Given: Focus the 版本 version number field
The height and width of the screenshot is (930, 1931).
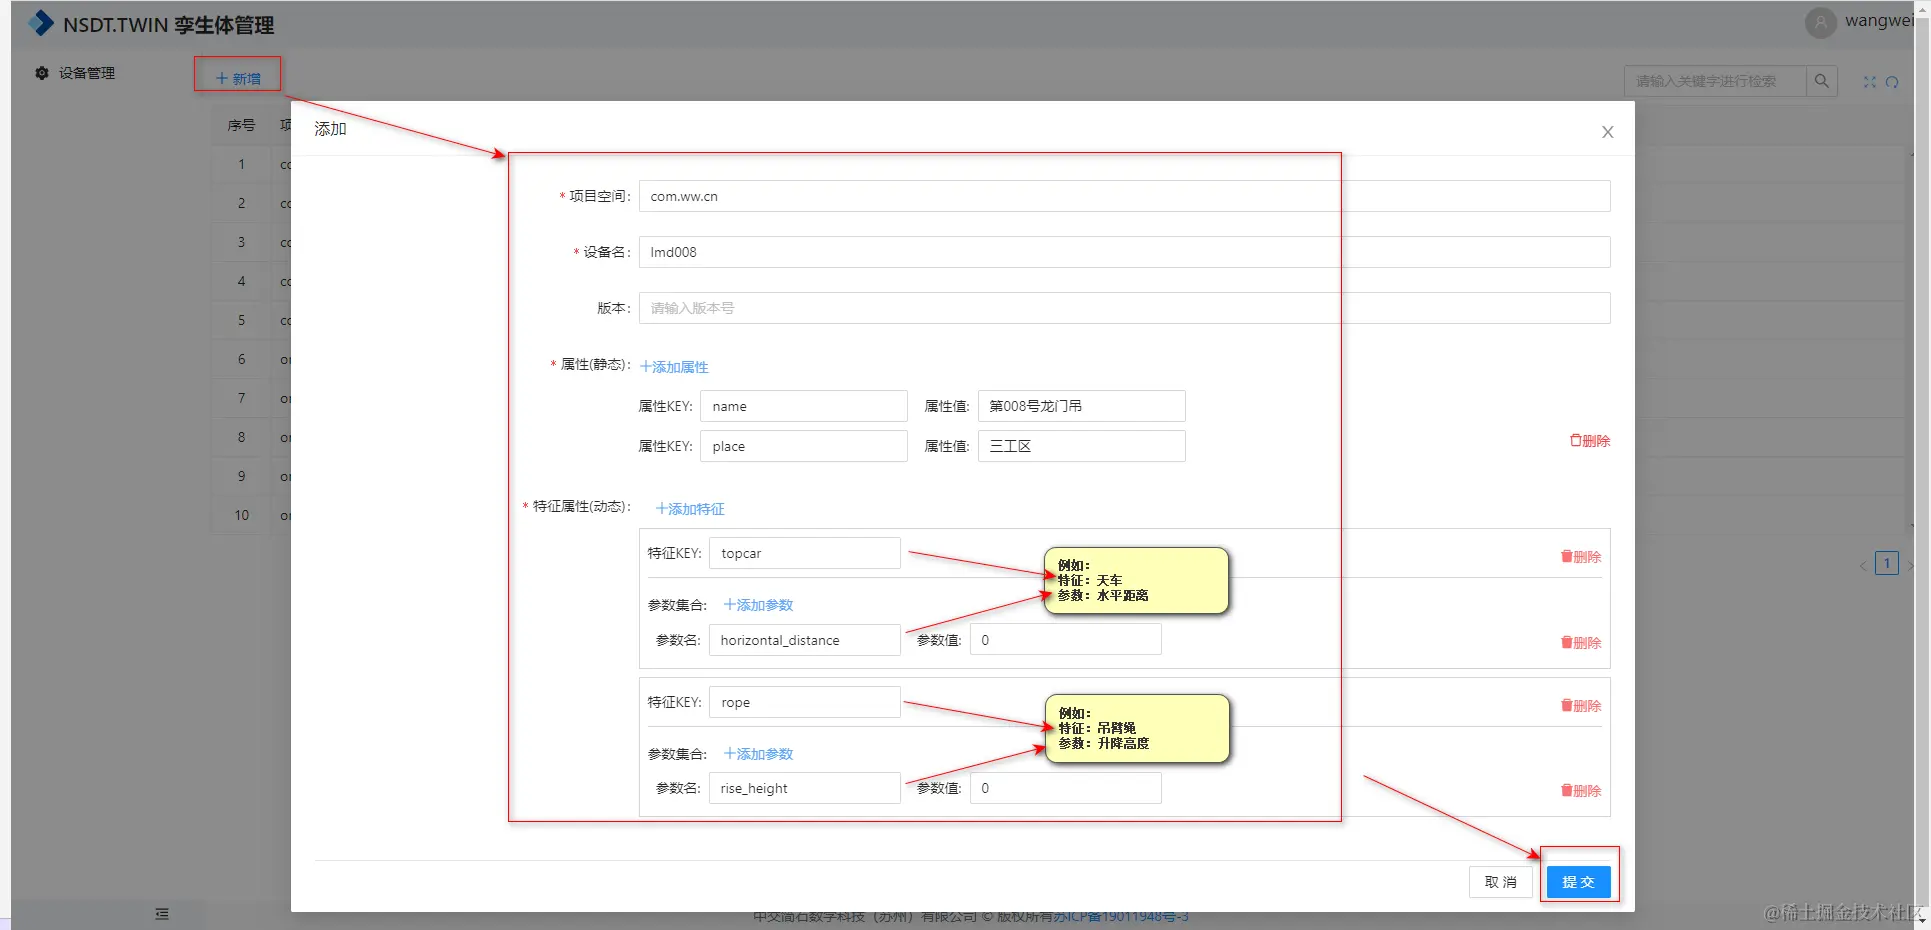Looking at the screenshot, I should [1125, 308].
